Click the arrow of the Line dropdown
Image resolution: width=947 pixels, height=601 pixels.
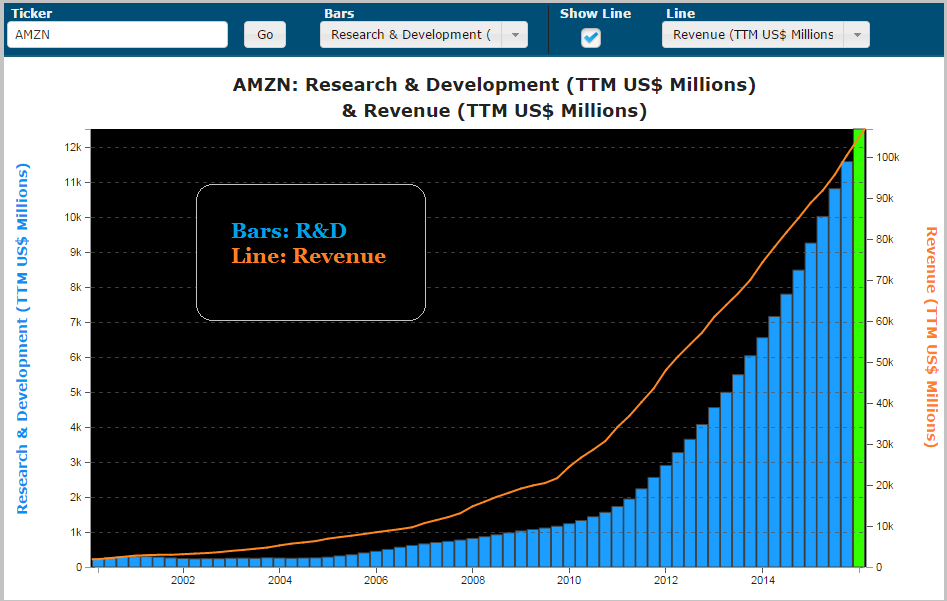pyautogui.click(x=857, y=34)
